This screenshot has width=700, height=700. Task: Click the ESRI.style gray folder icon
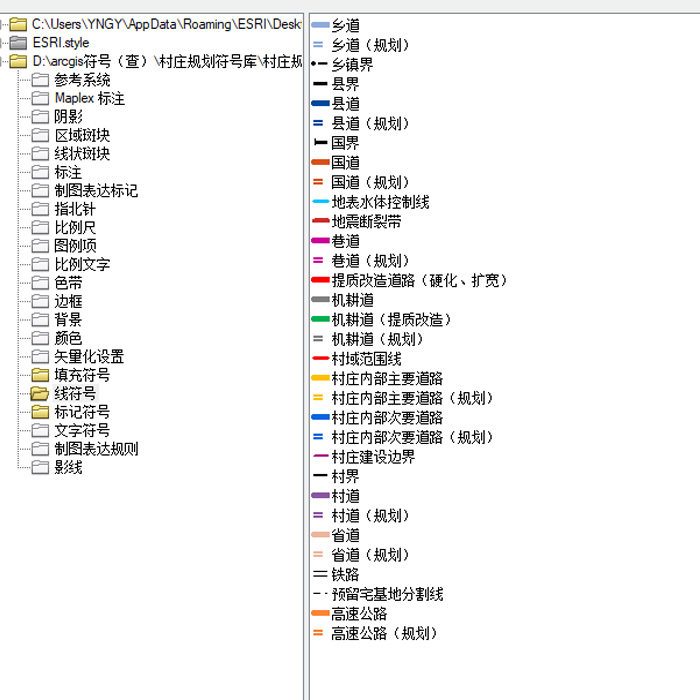click(18, 43)
